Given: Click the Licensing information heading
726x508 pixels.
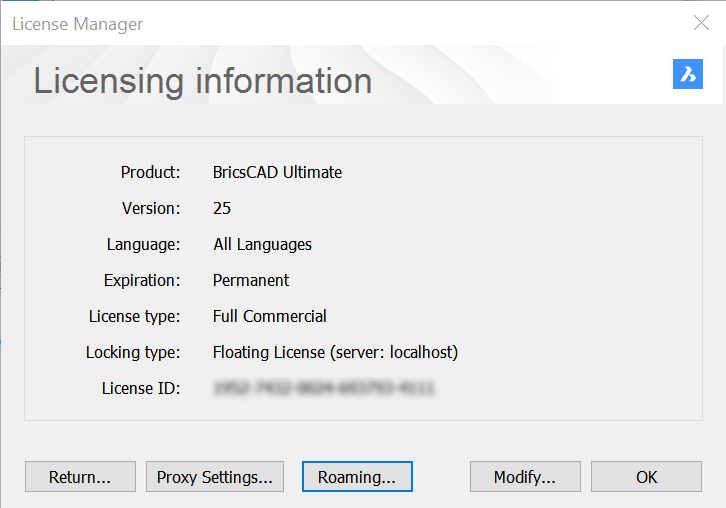Looking at the screenshot, I should [203, 81].
